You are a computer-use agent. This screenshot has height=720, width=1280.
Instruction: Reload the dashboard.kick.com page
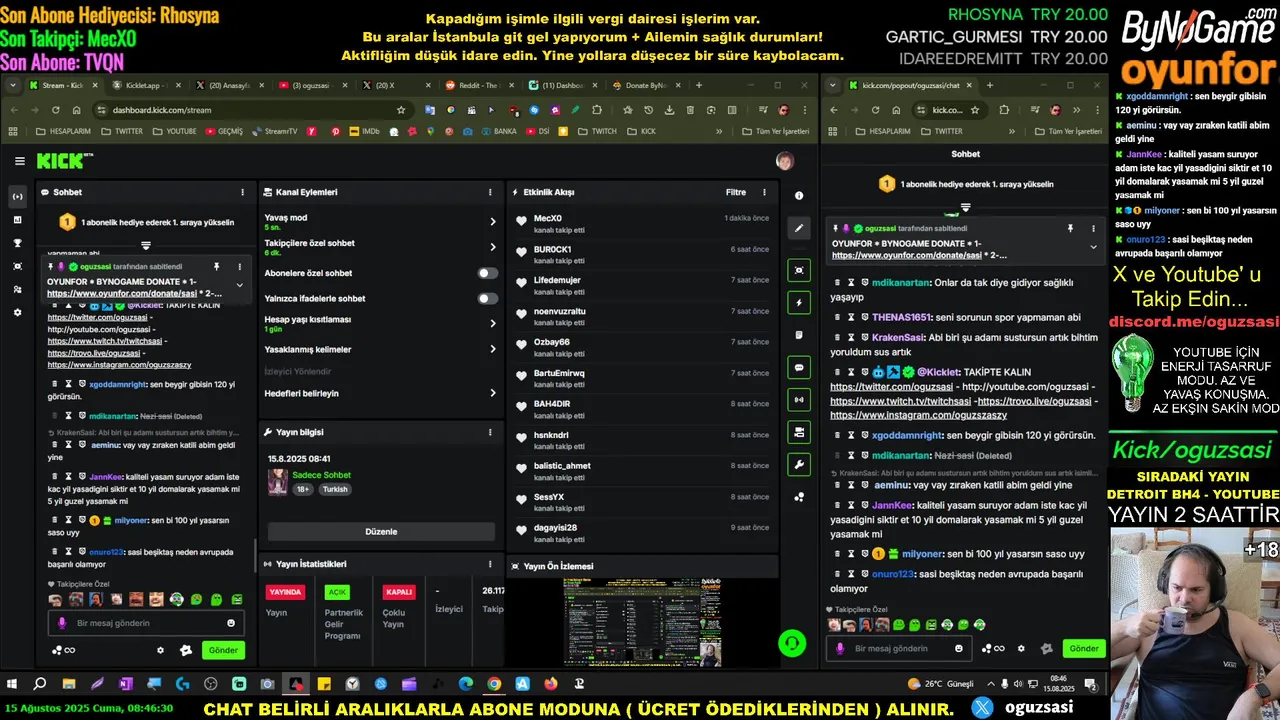[55, 110]
